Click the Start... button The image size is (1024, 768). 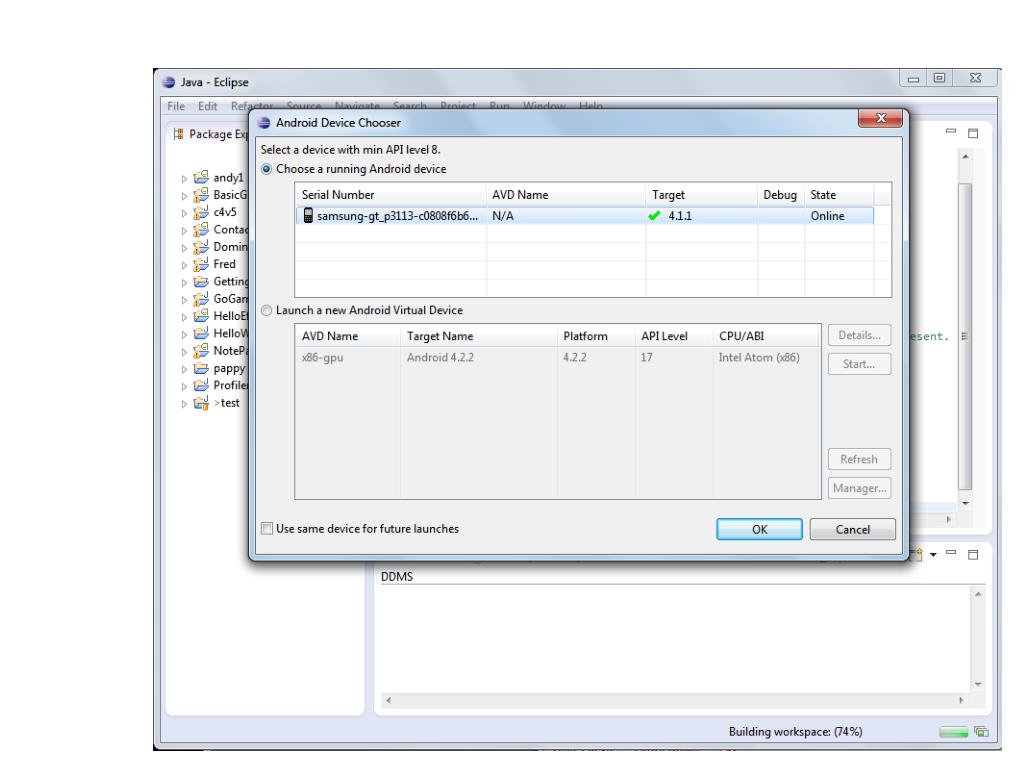point(859,364)
